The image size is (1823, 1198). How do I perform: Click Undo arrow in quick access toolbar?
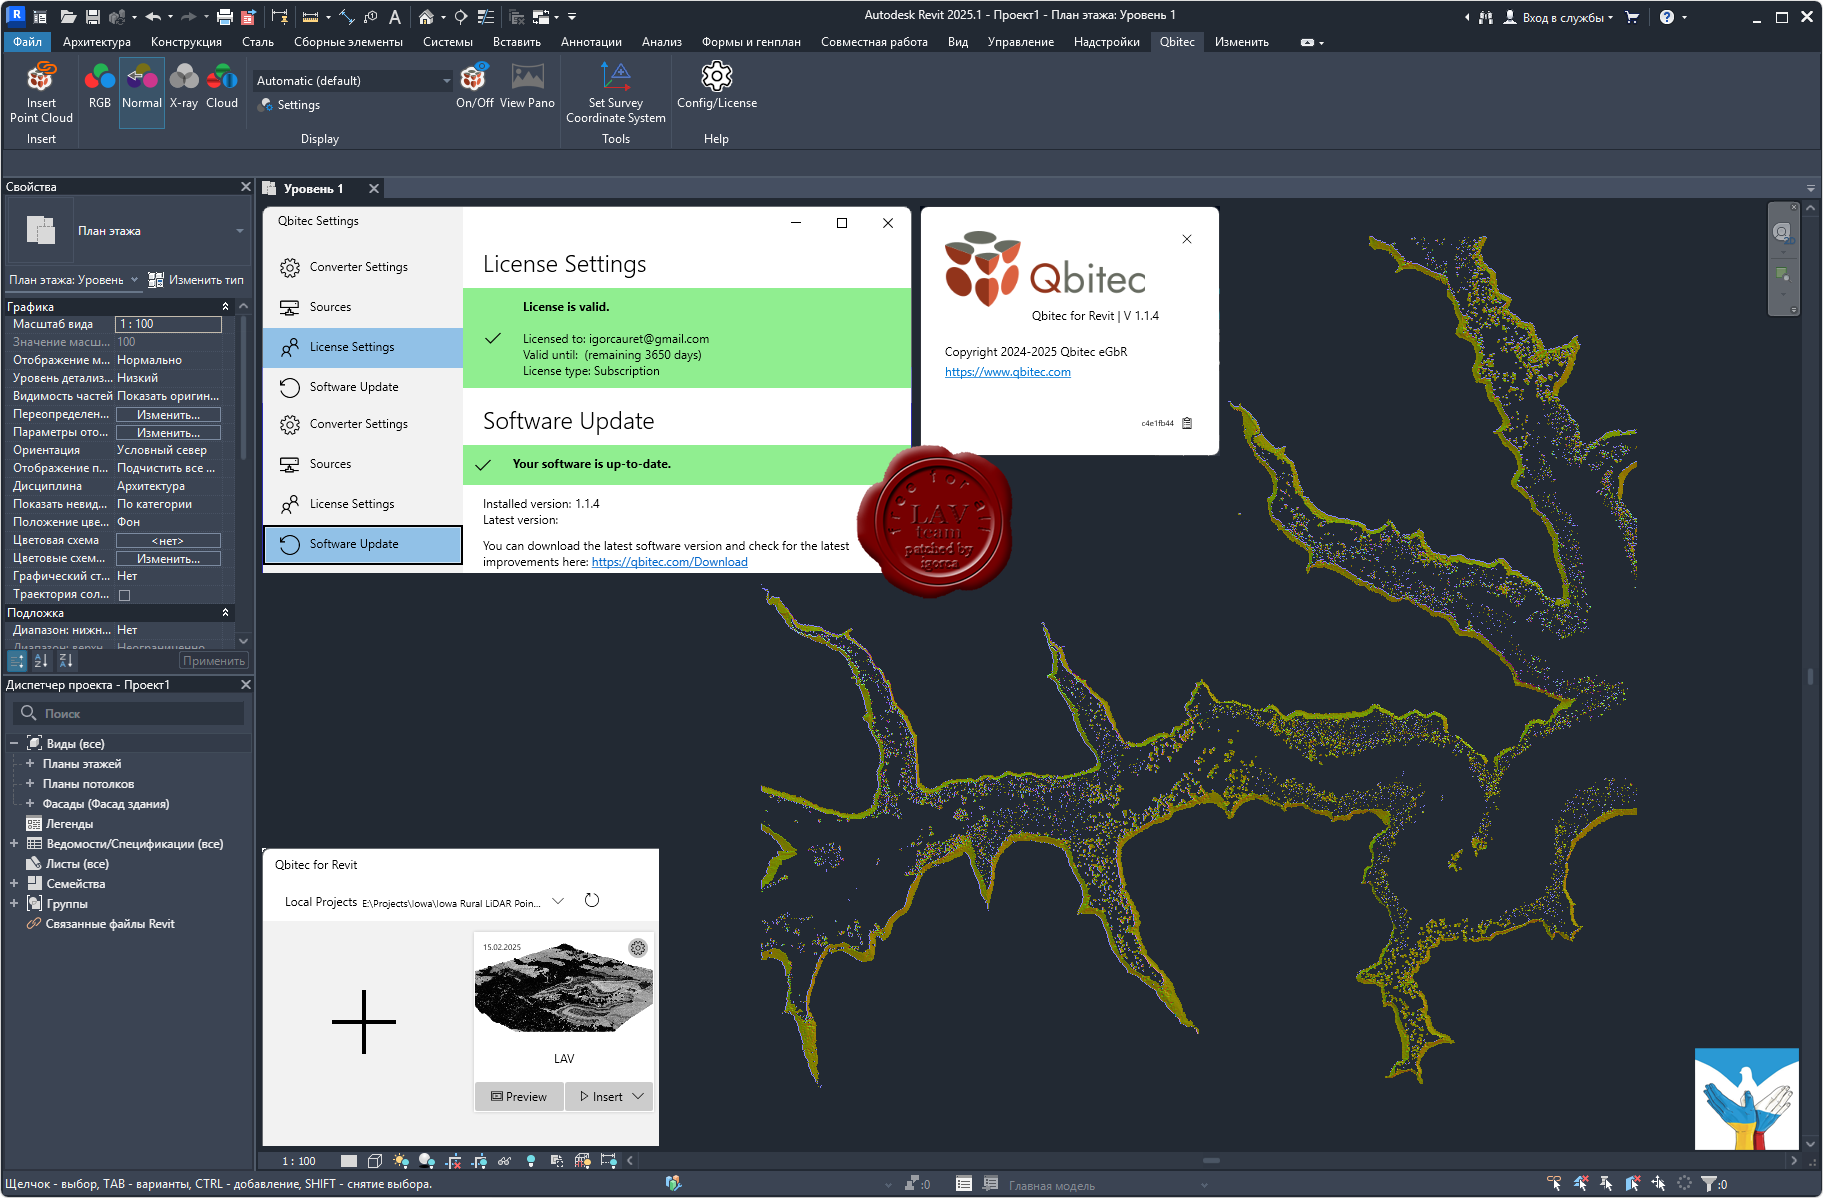click(152, 17)
